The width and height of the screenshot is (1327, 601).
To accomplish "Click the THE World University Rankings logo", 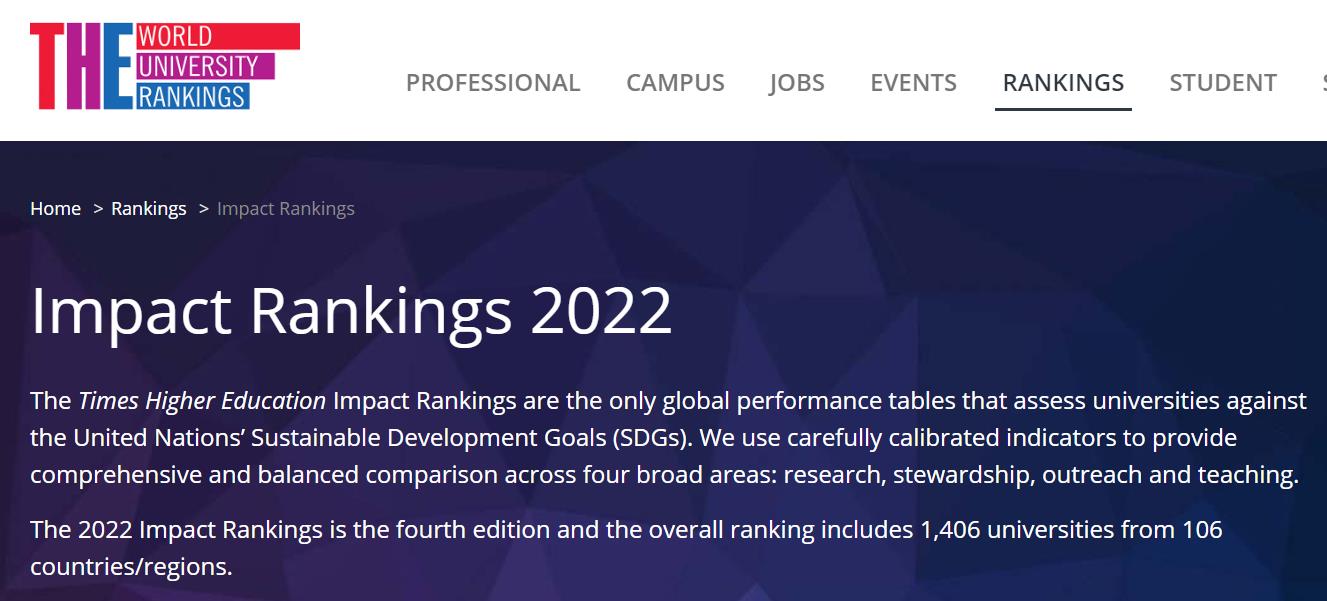I will click(164, 66).
